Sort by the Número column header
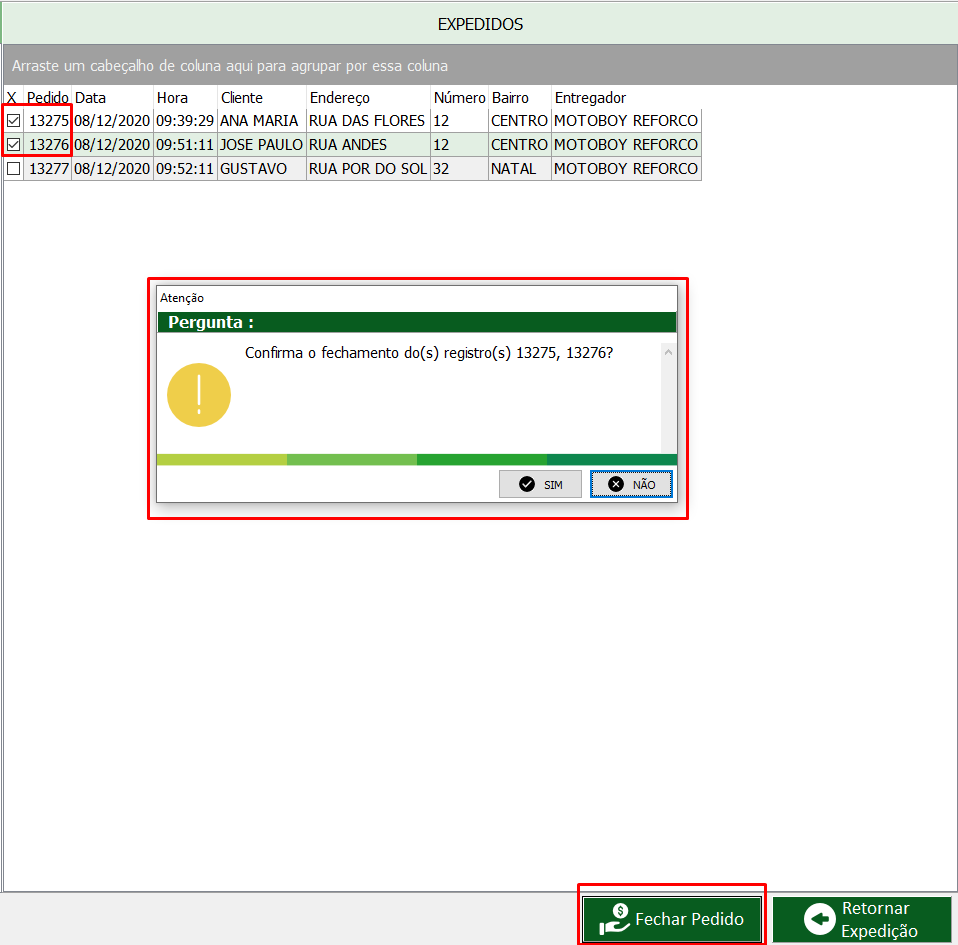Image resolution: width=958 pixels, height=945 pixels. pyautogui.click(x=459, y=98)
